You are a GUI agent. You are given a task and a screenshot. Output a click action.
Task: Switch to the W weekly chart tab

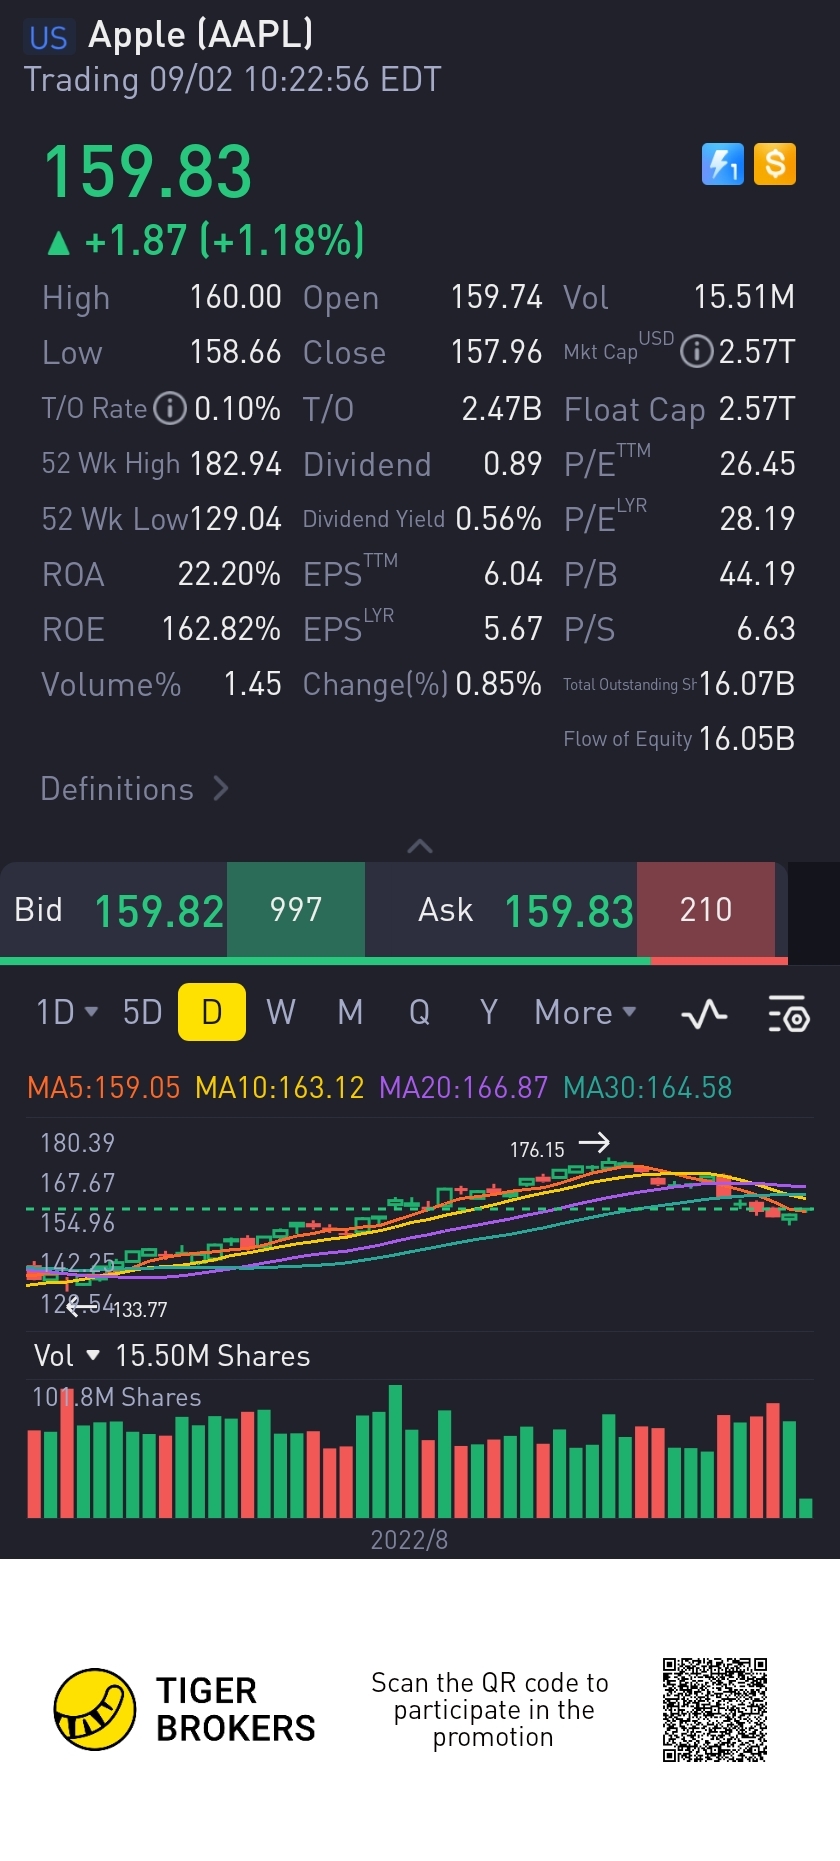click(281, 1012)
